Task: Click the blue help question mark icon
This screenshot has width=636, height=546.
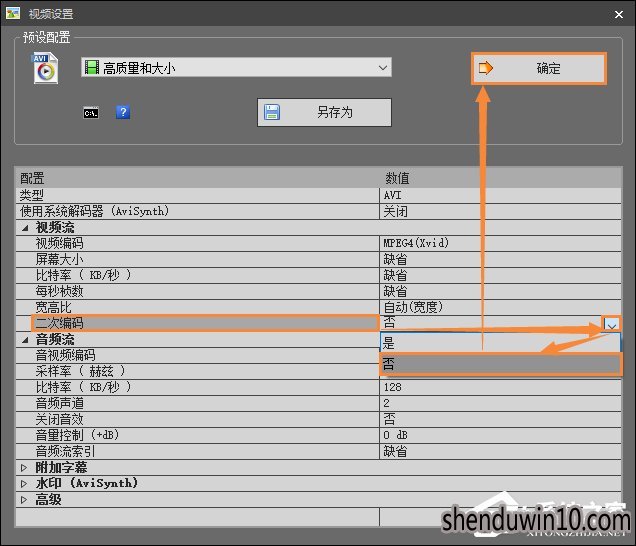Action: click(123, 112)
